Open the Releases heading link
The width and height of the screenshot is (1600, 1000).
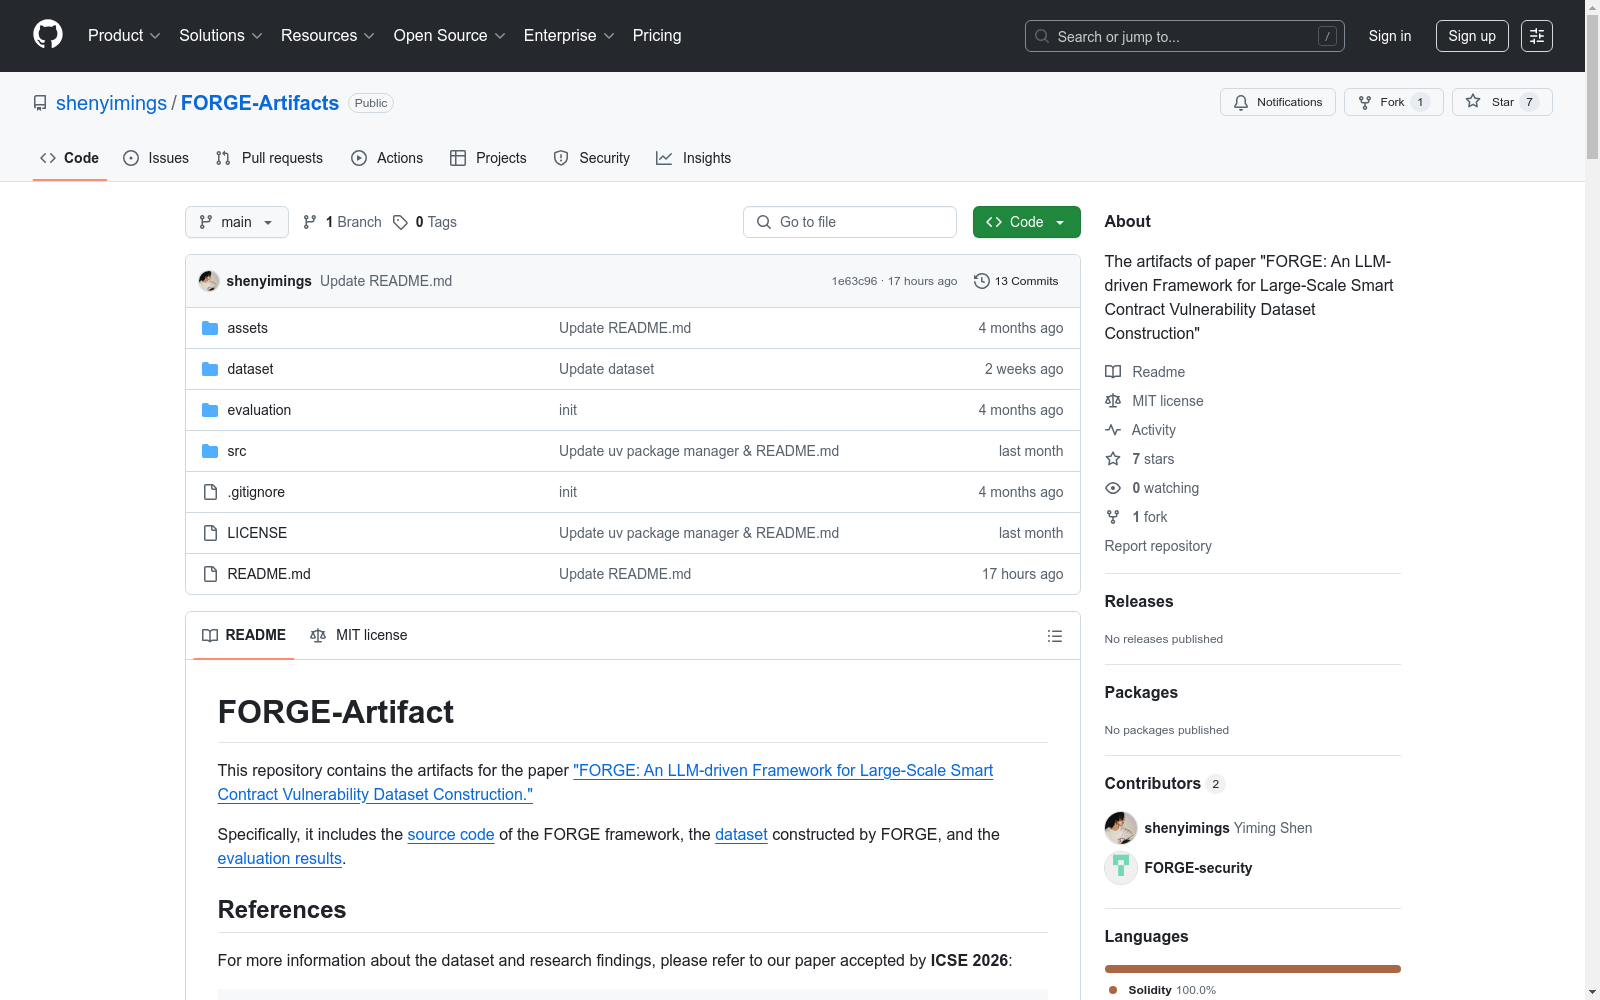[x=1139, y=601]
